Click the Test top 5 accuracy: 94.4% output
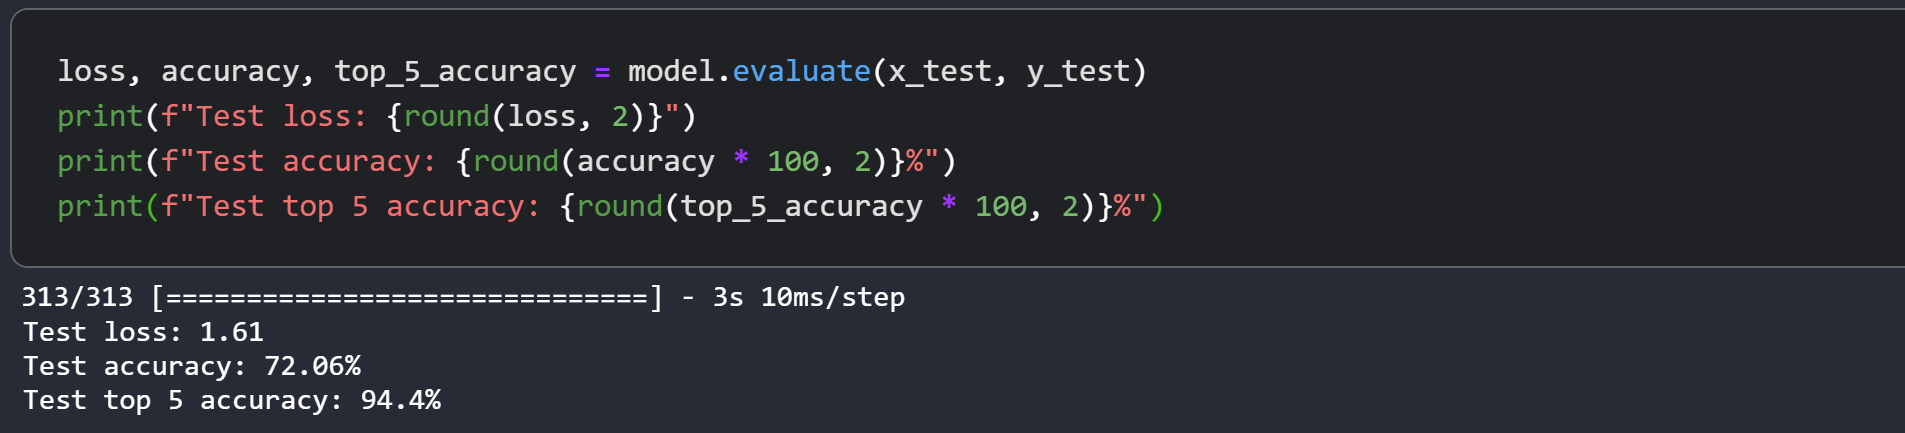This screenshot has height=433, width=1905. pos(232,400)
